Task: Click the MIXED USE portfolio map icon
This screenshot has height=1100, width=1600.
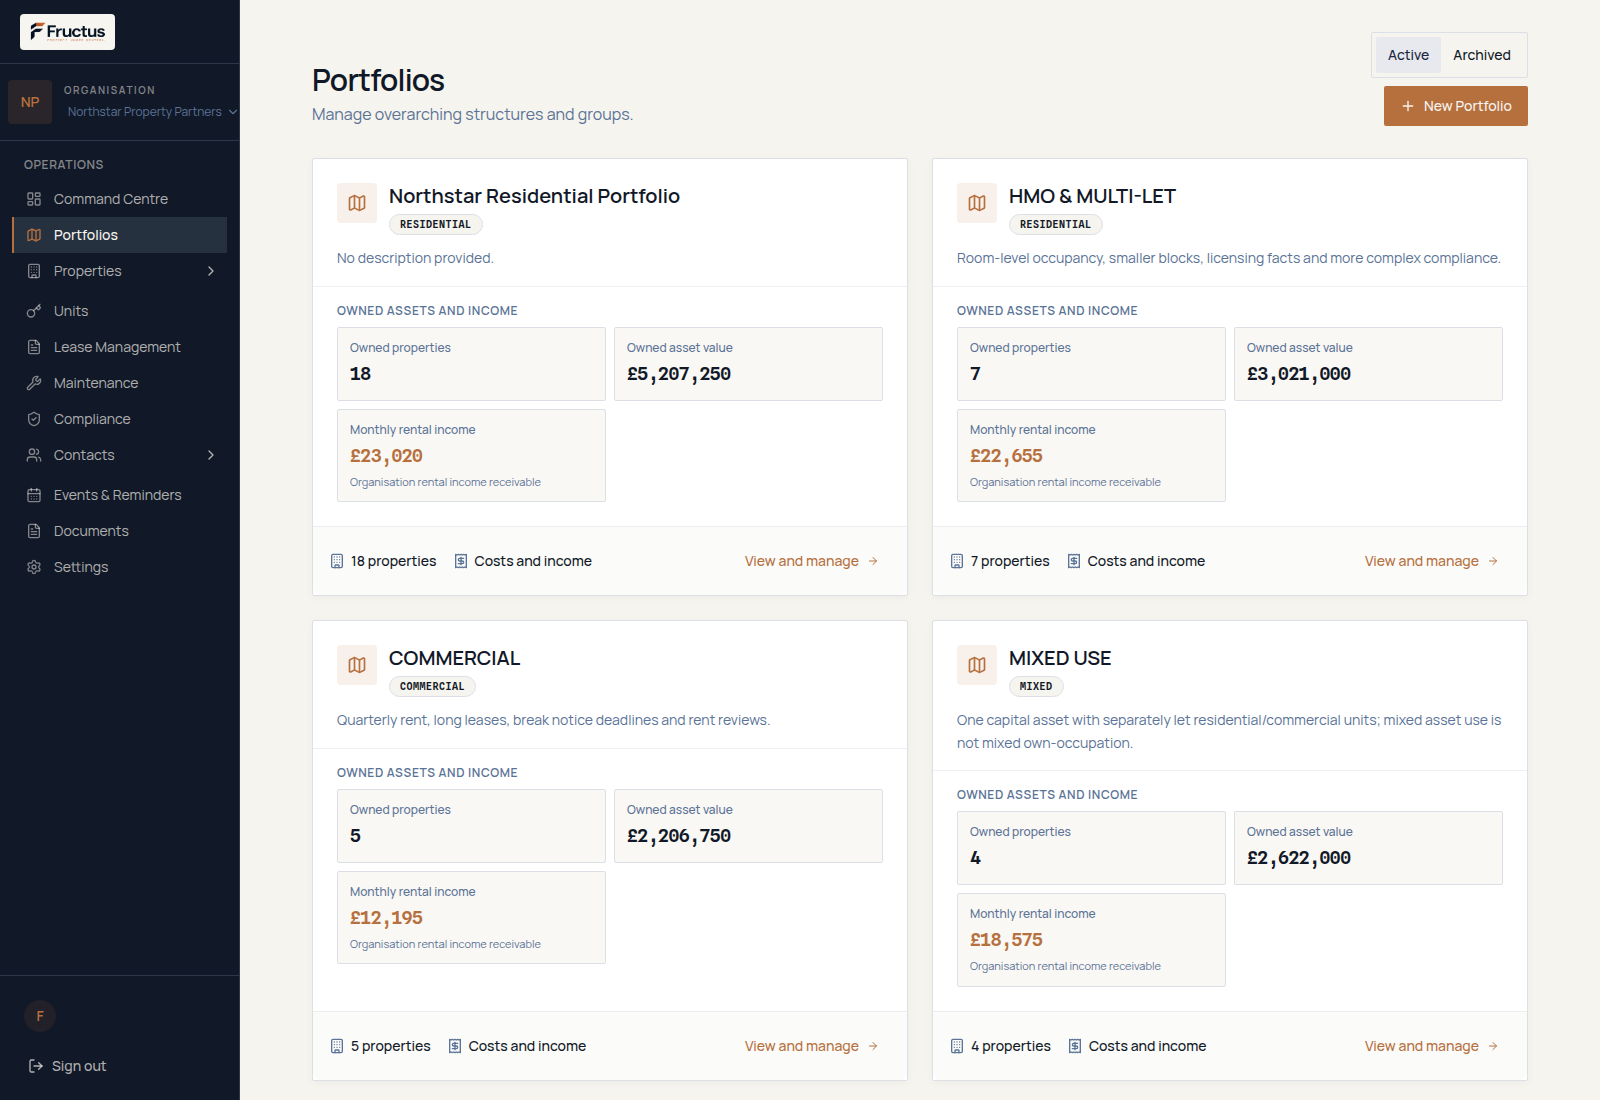Action: [977, 665]
